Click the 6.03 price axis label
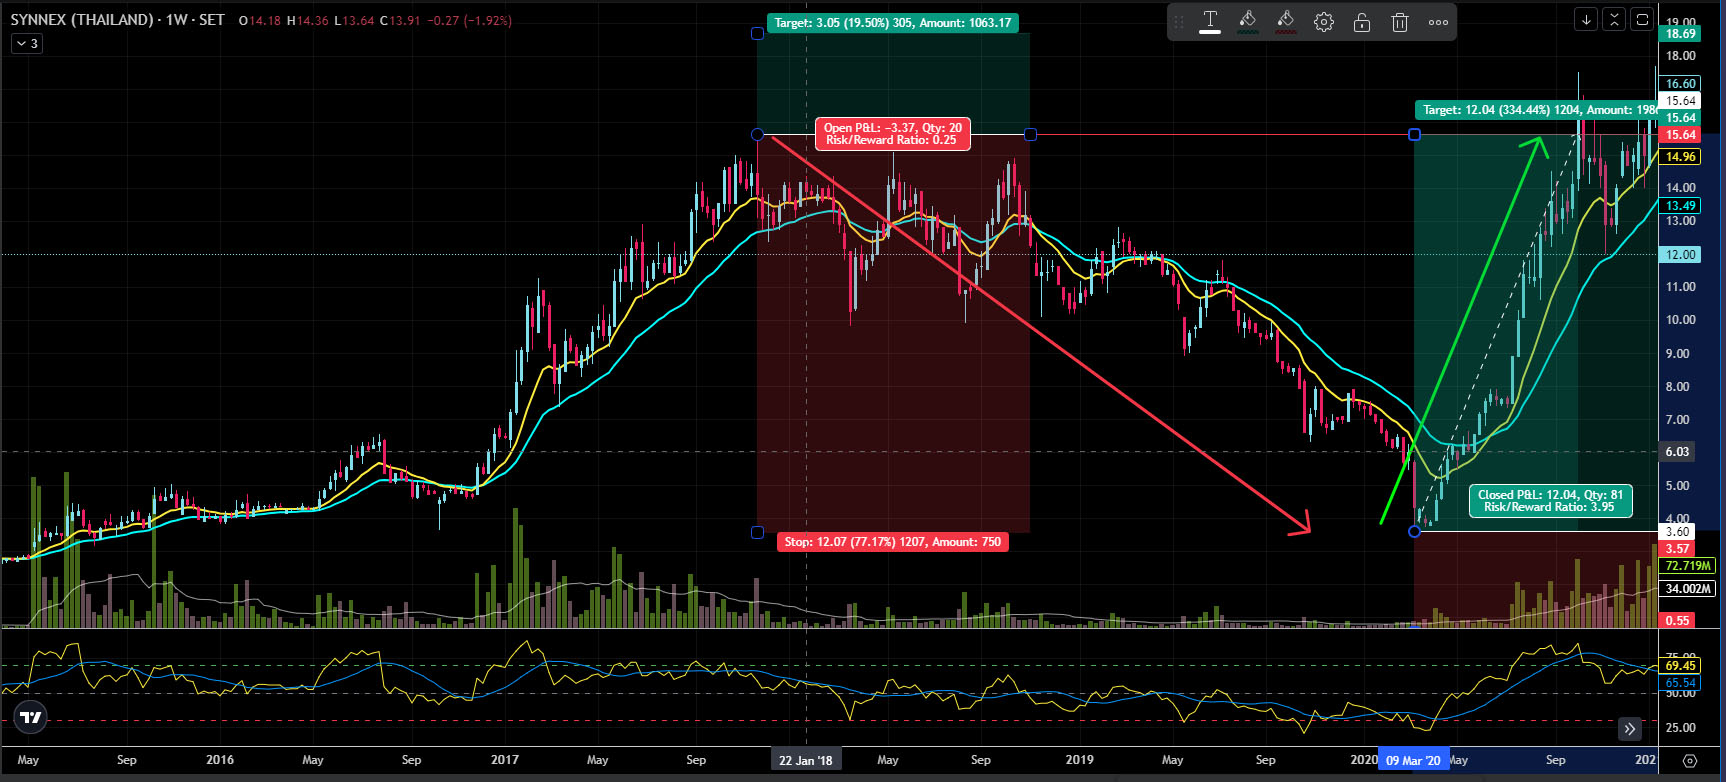This screenshot has width=1726, height=782. click(1677, 452)
